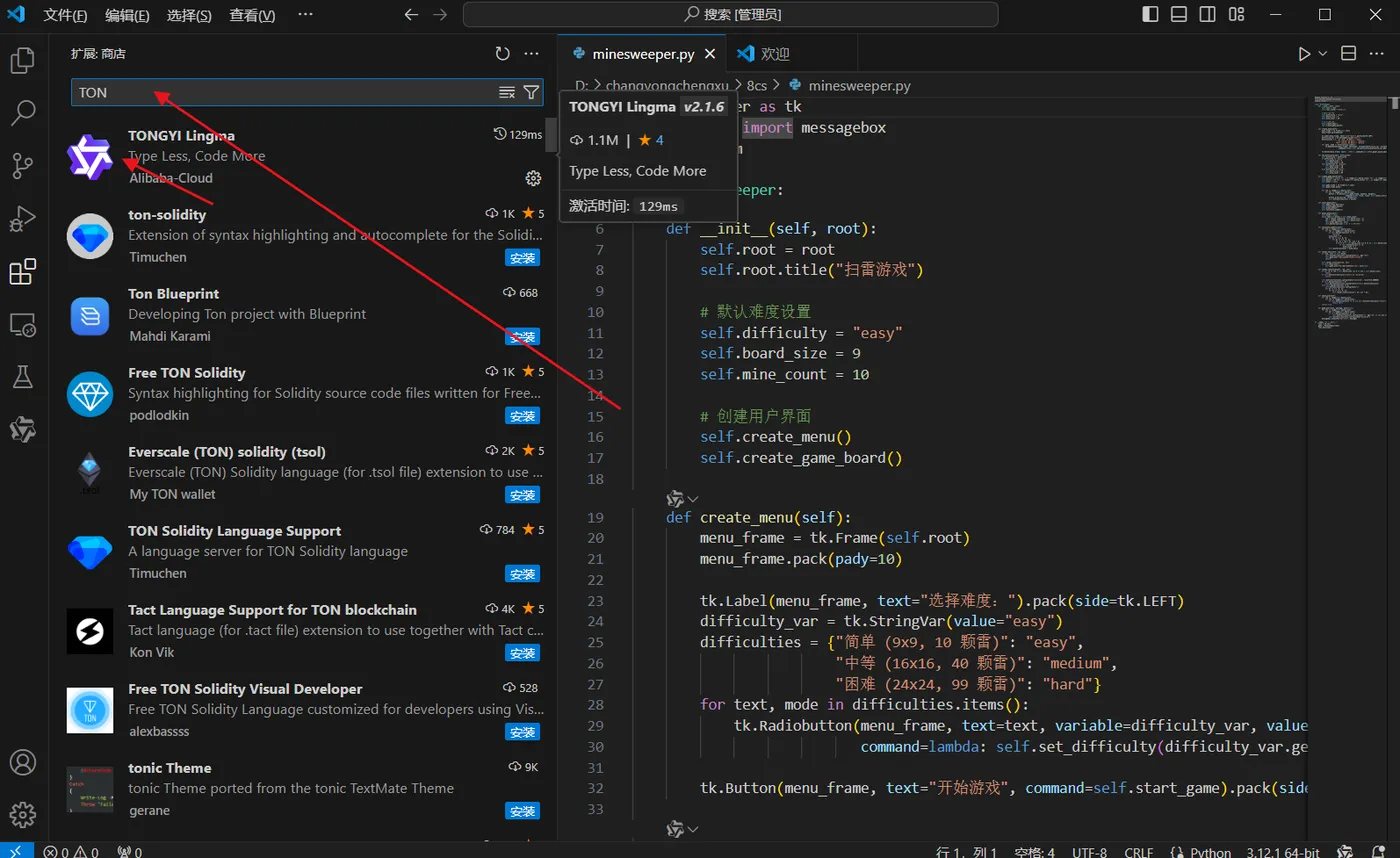Open Source Control view
The image size is (1400, 858).
[23, 166]
